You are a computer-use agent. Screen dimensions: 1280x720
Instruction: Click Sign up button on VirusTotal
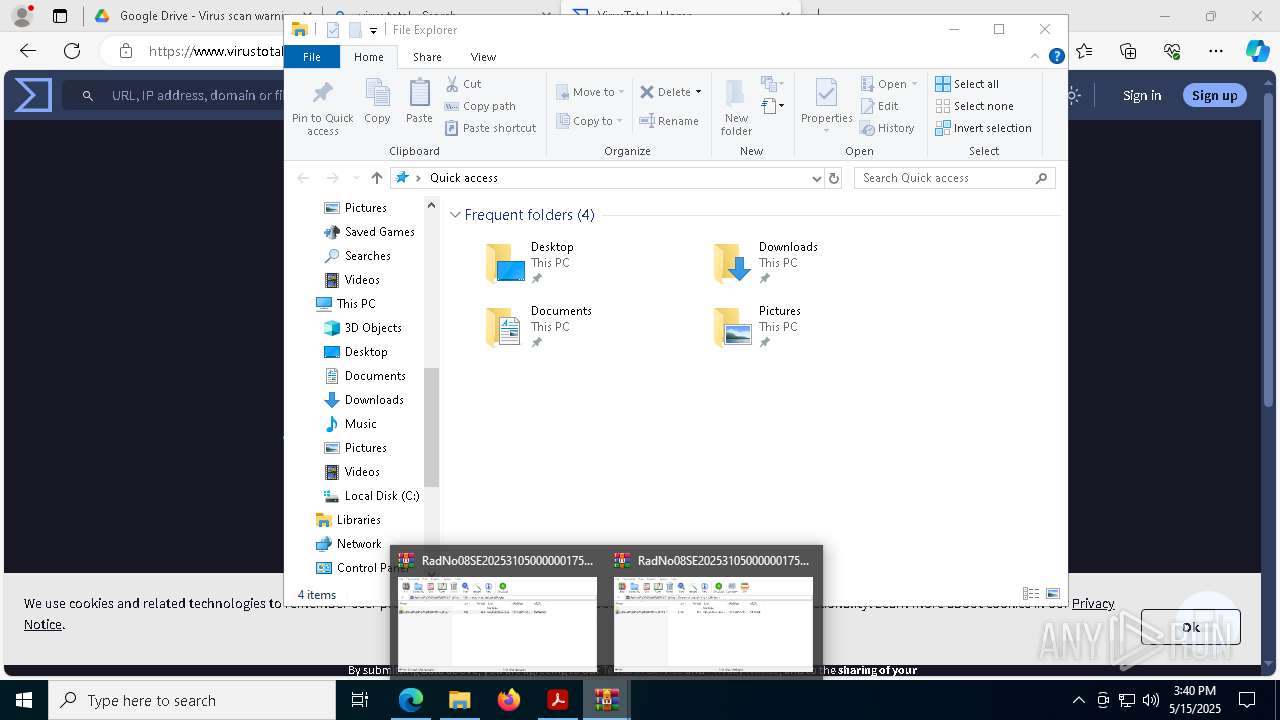(1214, 95)
